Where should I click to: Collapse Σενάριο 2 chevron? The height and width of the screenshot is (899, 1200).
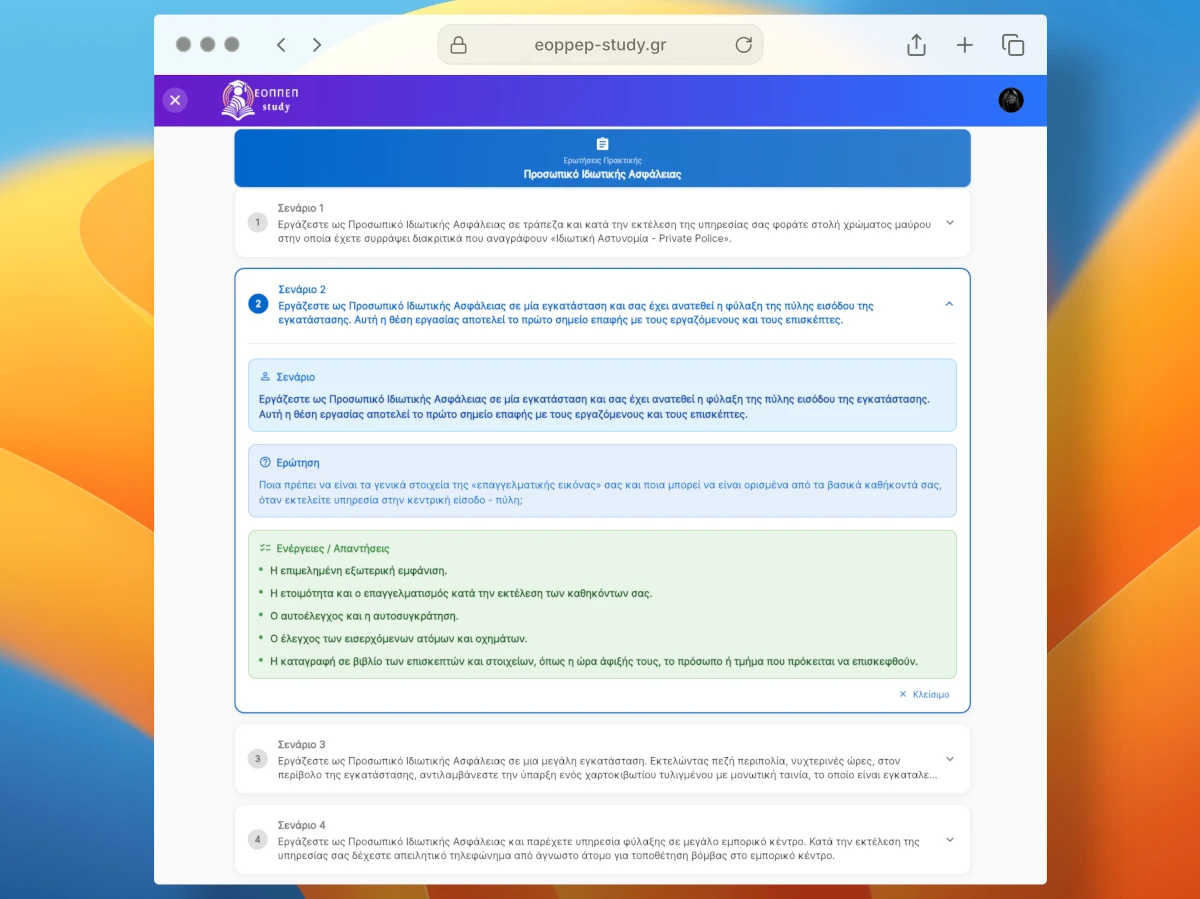[x=949, y=304]
